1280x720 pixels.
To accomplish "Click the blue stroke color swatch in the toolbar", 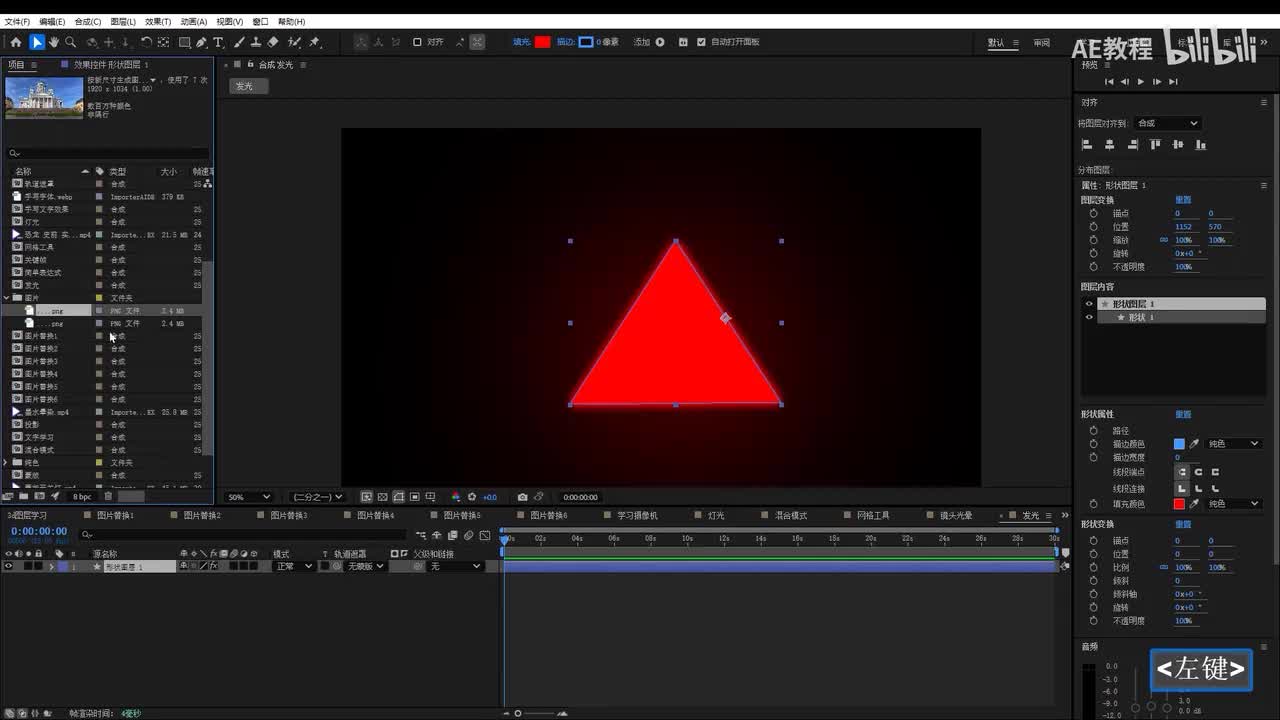I will coord(586,42).
